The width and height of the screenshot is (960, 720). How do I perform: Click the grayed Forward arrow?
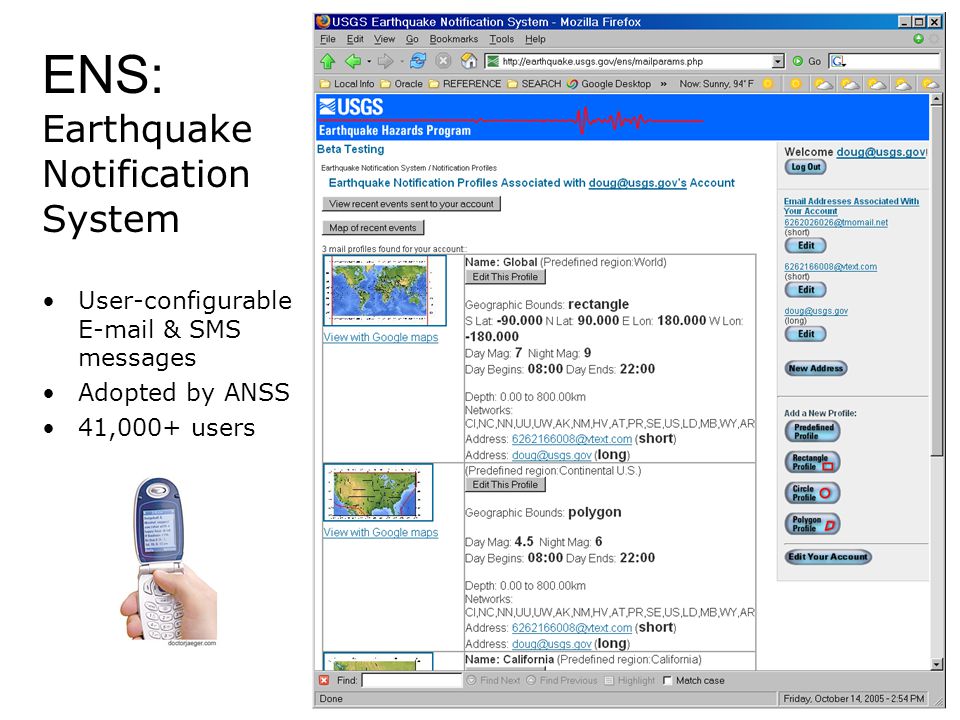pos(385,61)
